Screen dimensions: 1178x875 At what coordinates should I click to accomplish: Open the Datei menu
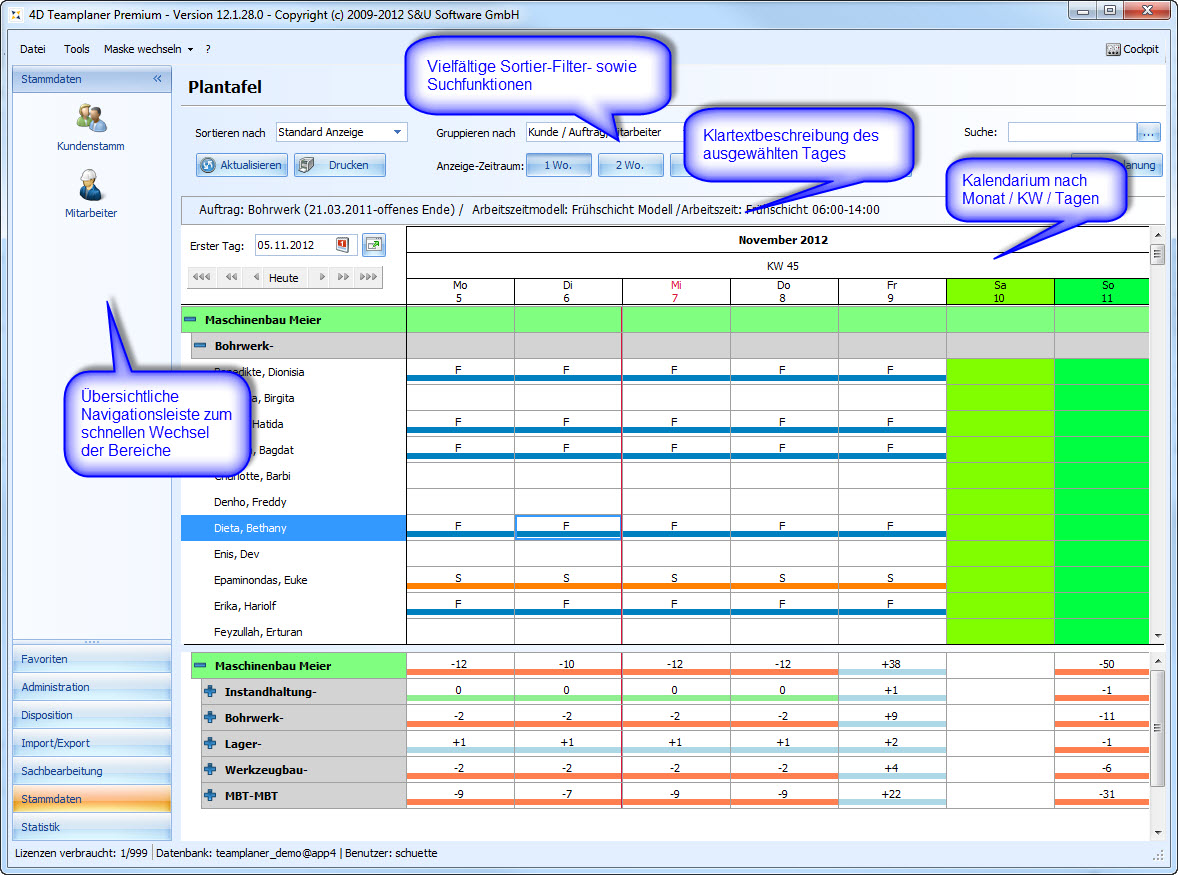point(33,49)
